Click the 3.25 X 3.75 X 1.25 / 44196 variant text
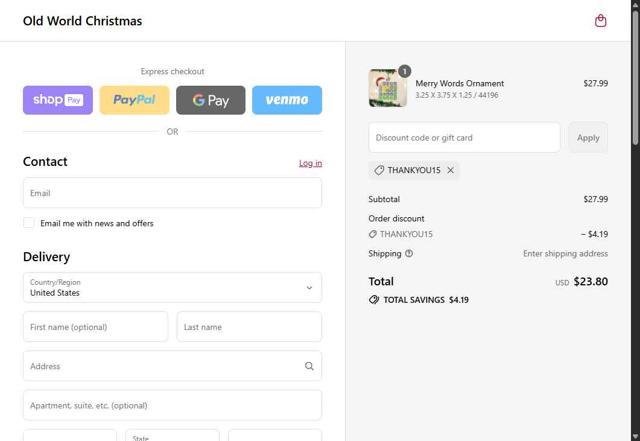The image size is (640, 441). tap(457, 95)
